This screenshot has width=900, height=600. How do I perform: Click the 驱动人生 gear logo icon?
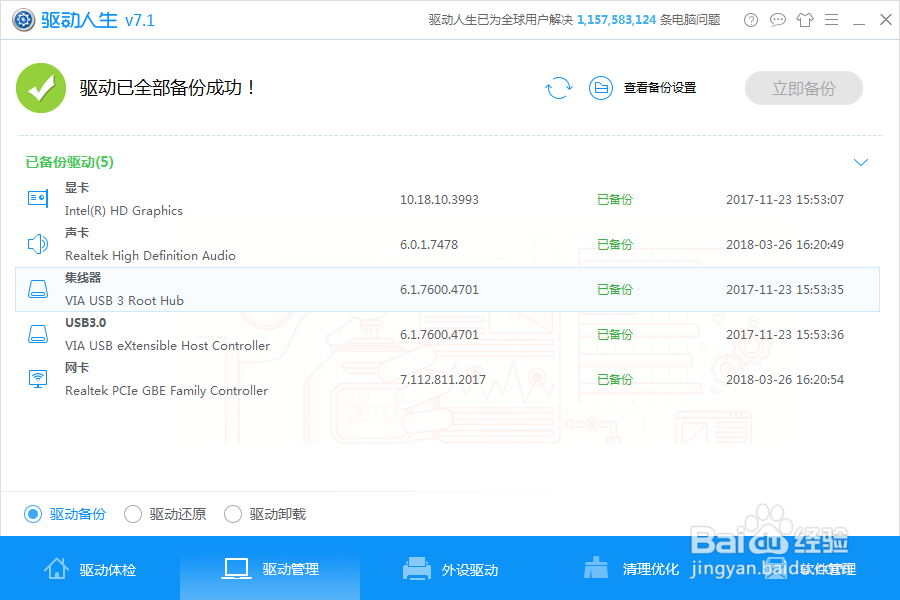point(24,20)
